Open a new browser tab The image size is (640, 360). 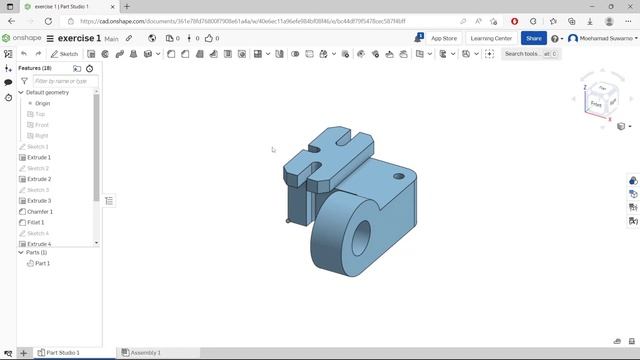pyautogui.click(x=127, y=7)
